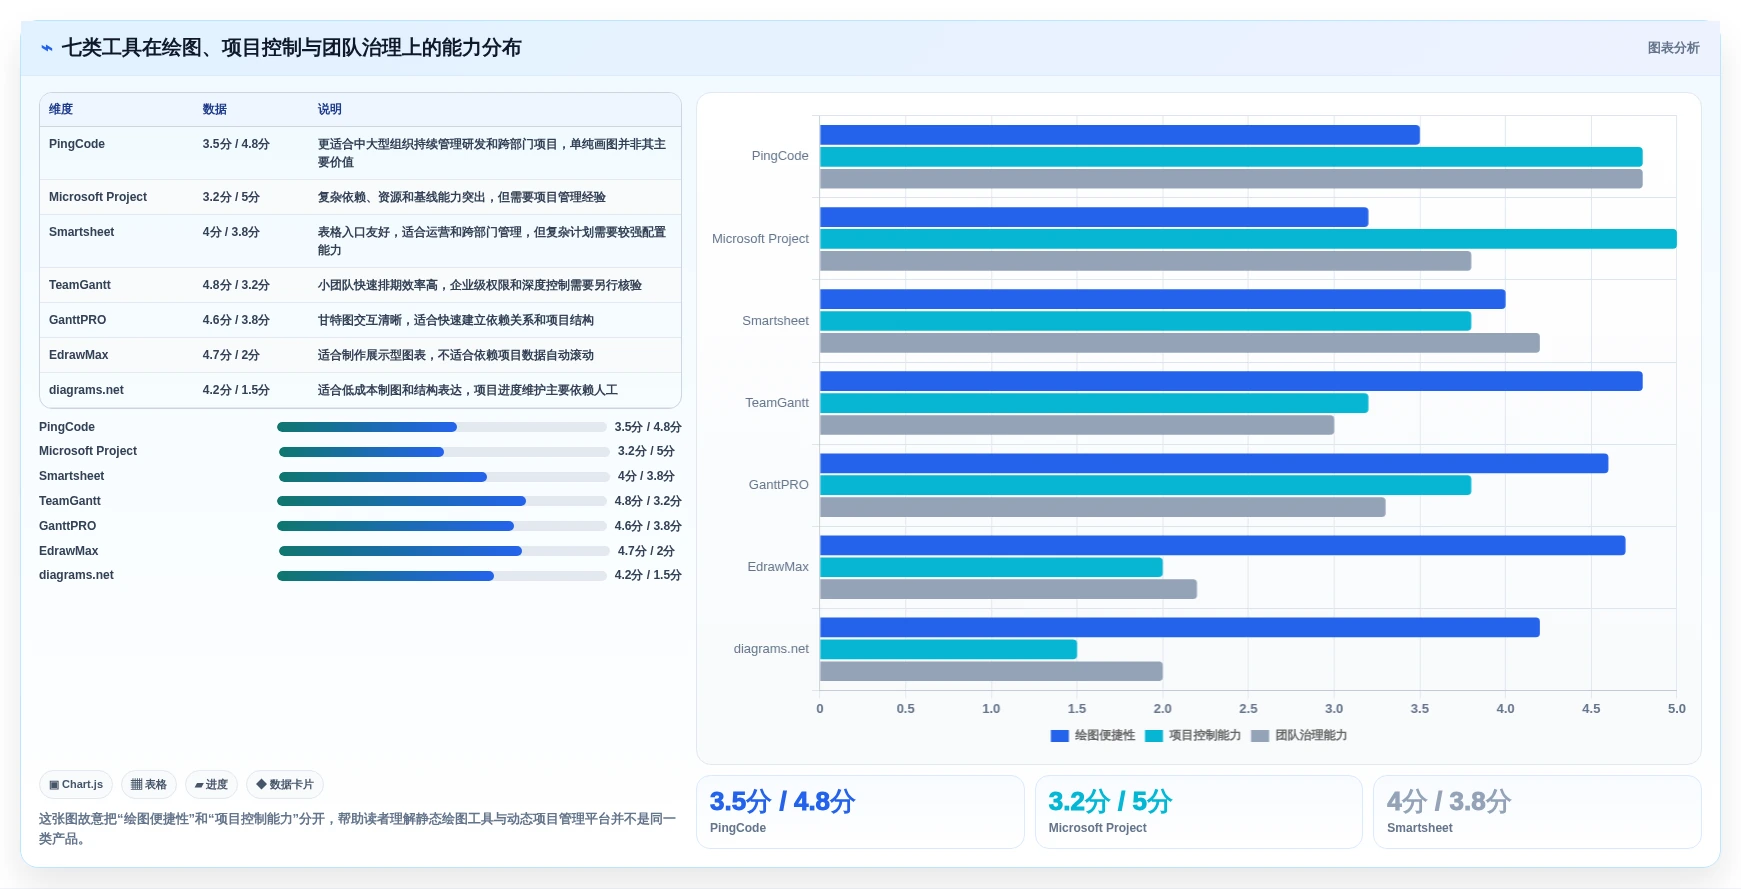Click the EdrawMax axis label in chart
Image resolution: width=1741 pixels, height=889 pixels.
[x=778, y=567]
